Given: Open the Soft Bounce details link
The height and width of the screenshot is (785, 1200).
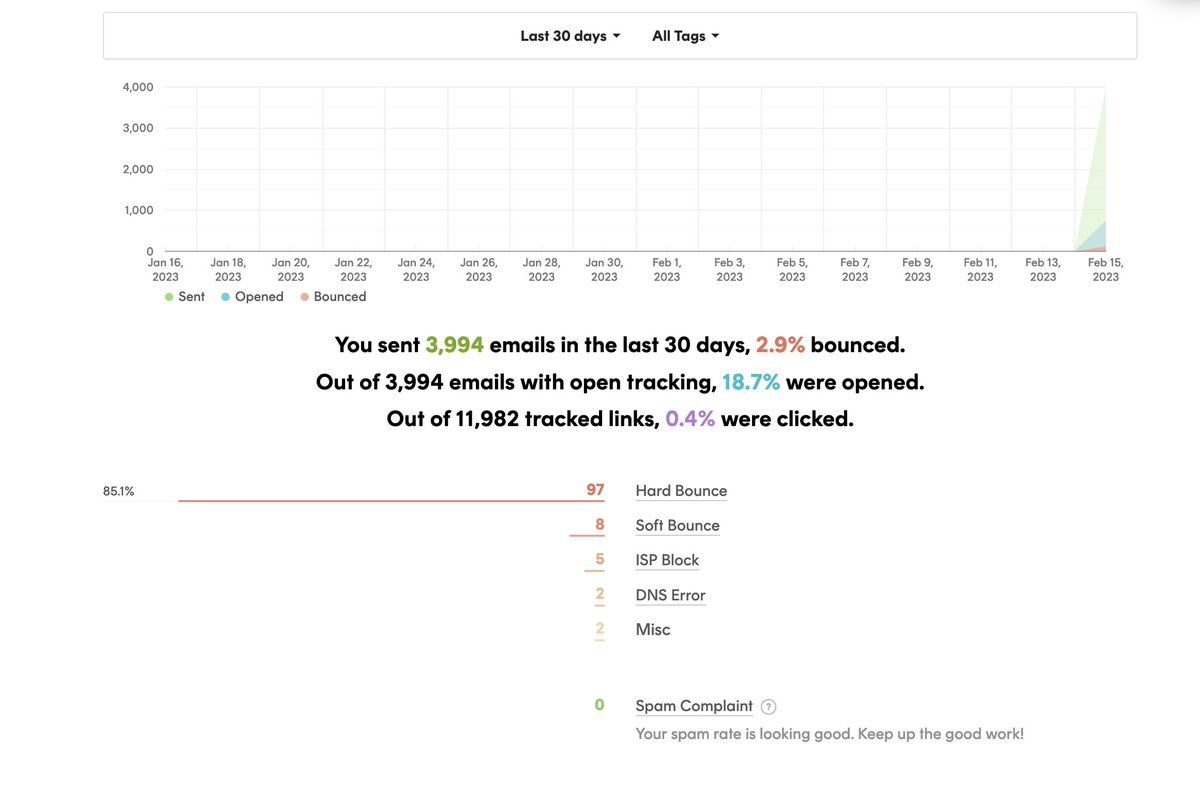Looking at the screenshot, I should point(677,526).
